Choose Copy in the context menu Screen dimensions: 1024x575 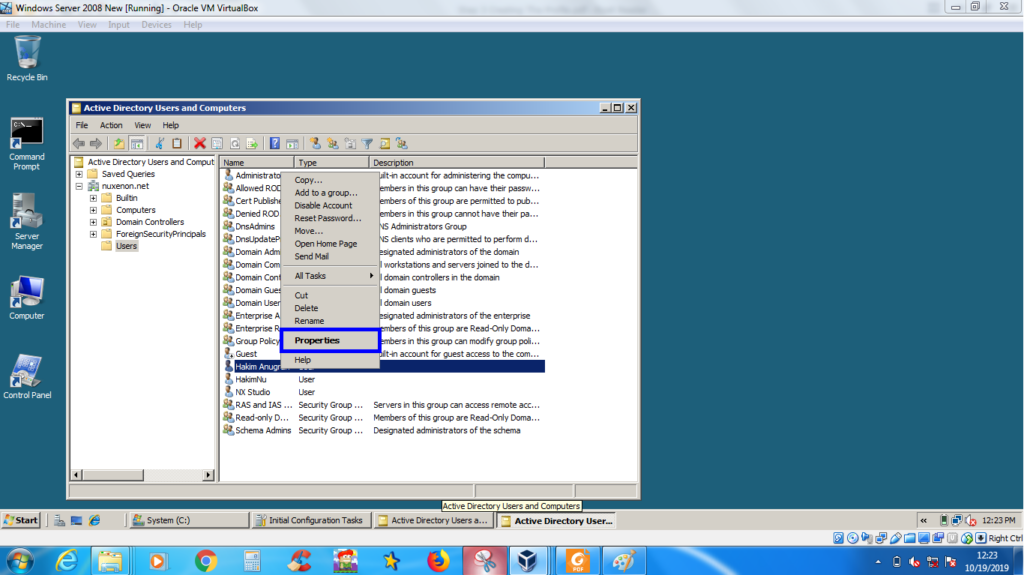[330, 180]
